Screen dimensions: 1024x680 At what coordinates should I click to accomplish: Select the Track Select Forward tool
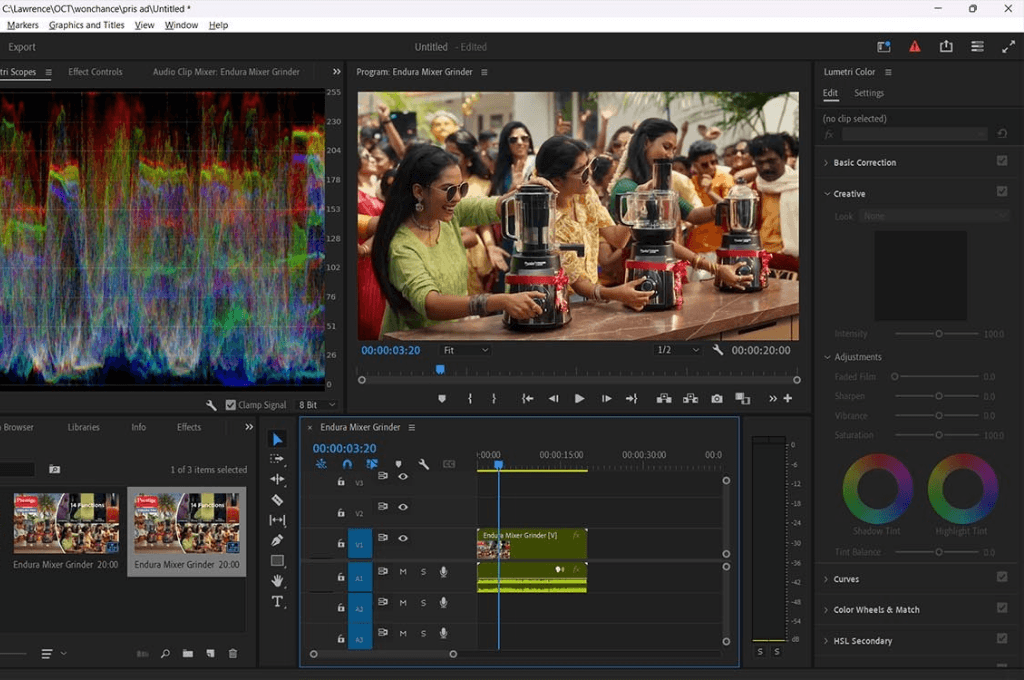coord(277,459)
